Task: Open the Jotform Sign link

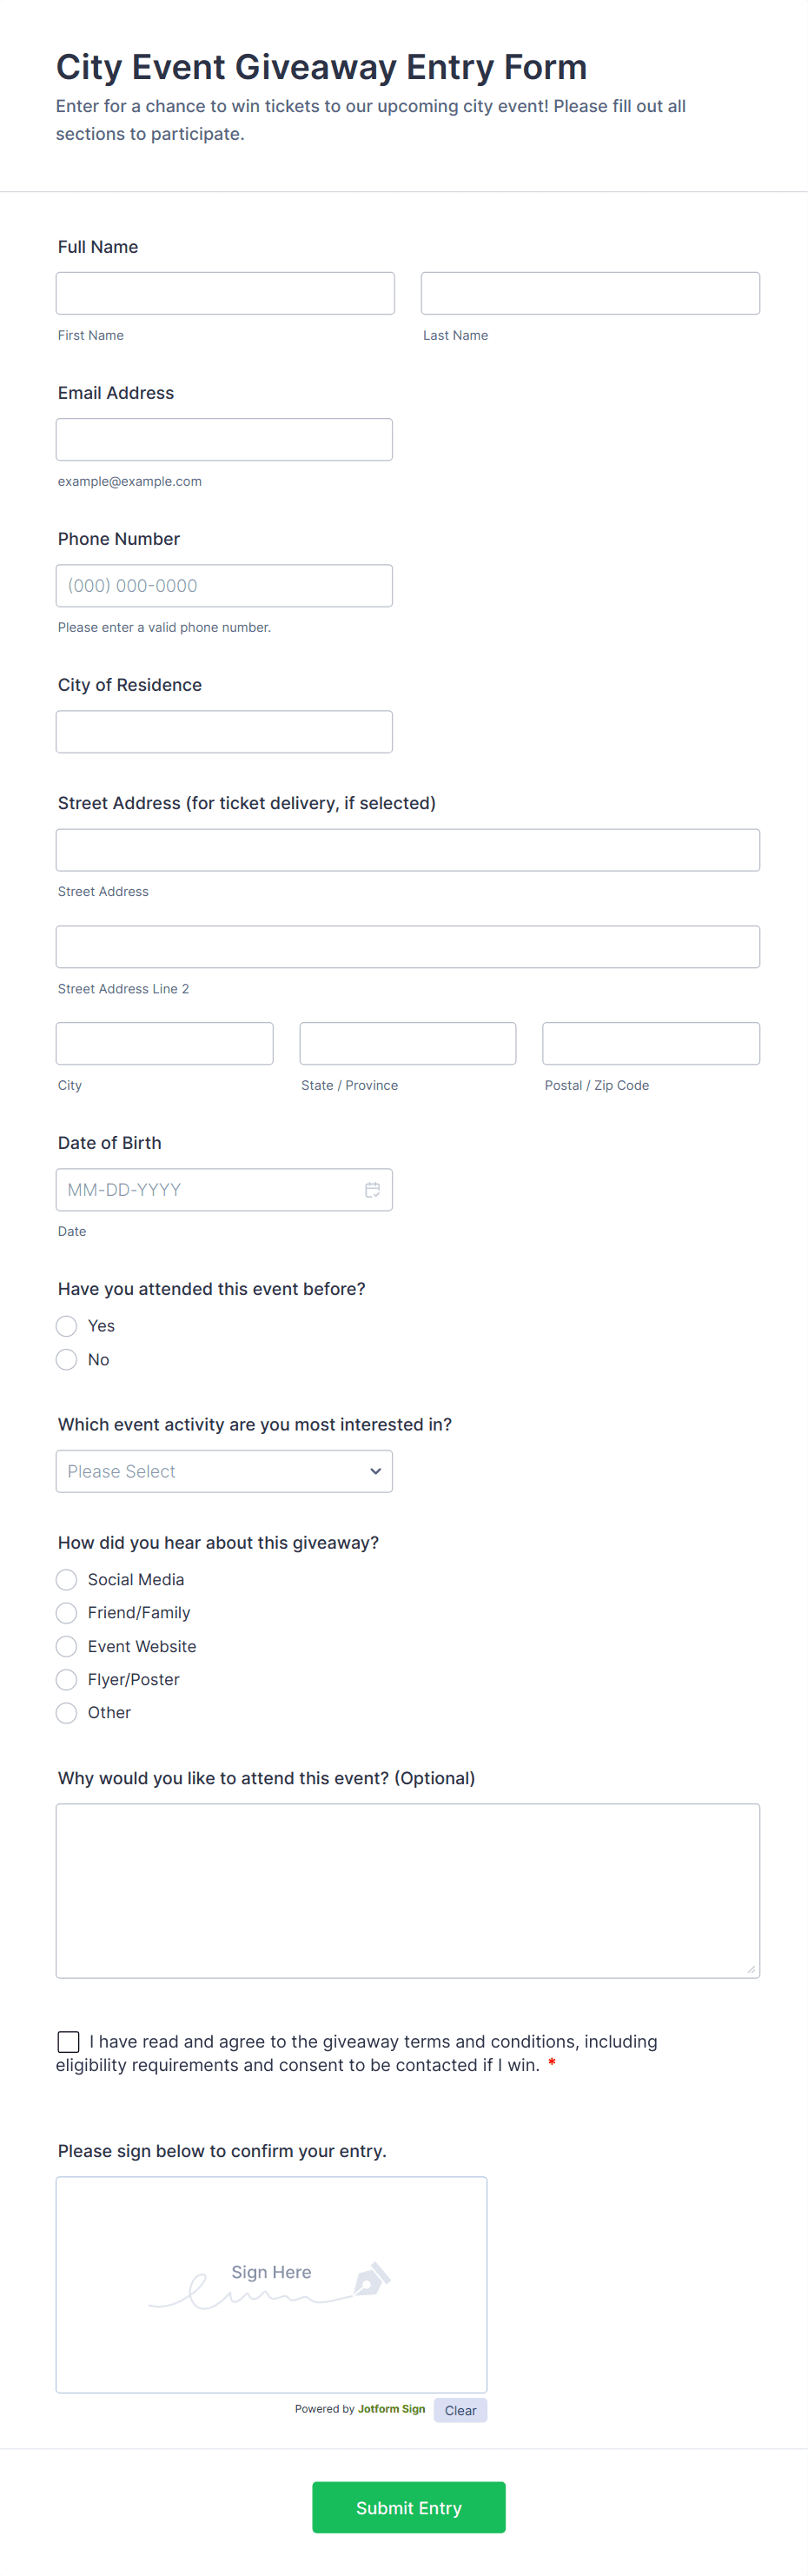Action: pos(391,2409)
